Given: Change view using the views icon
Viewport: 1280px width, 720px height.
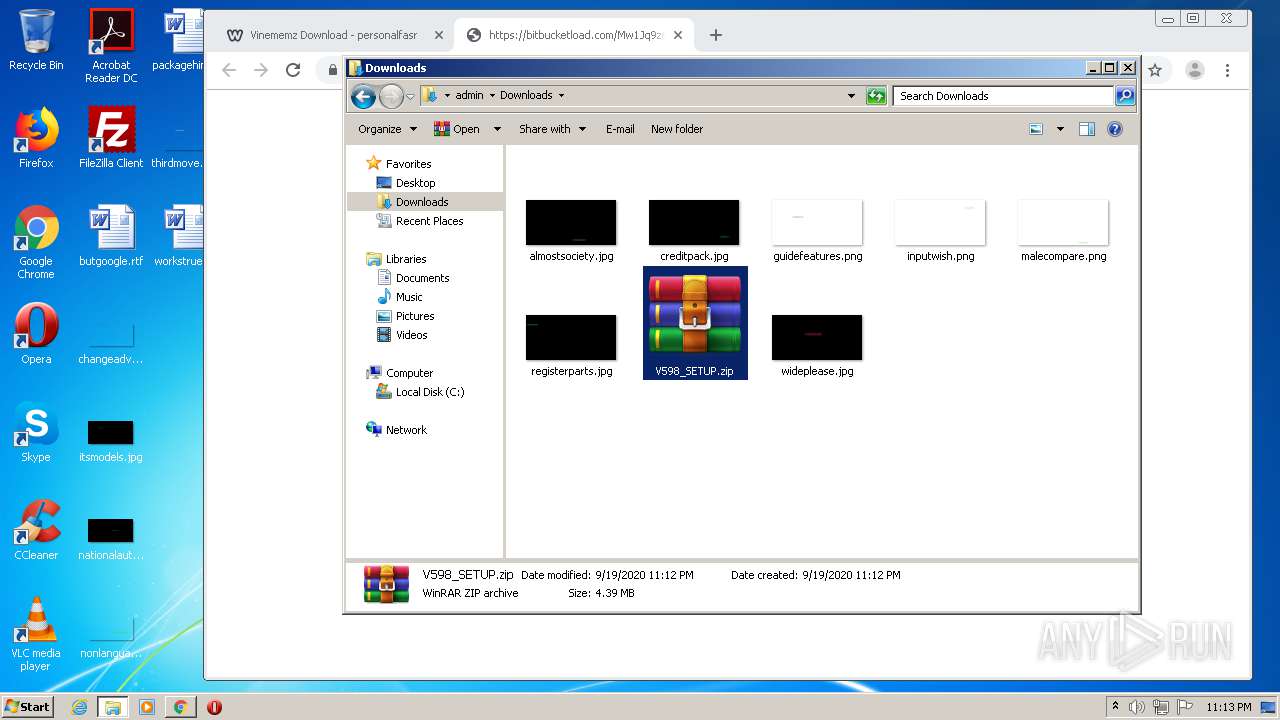Looking at the screenshot, I should [1036, 129].
